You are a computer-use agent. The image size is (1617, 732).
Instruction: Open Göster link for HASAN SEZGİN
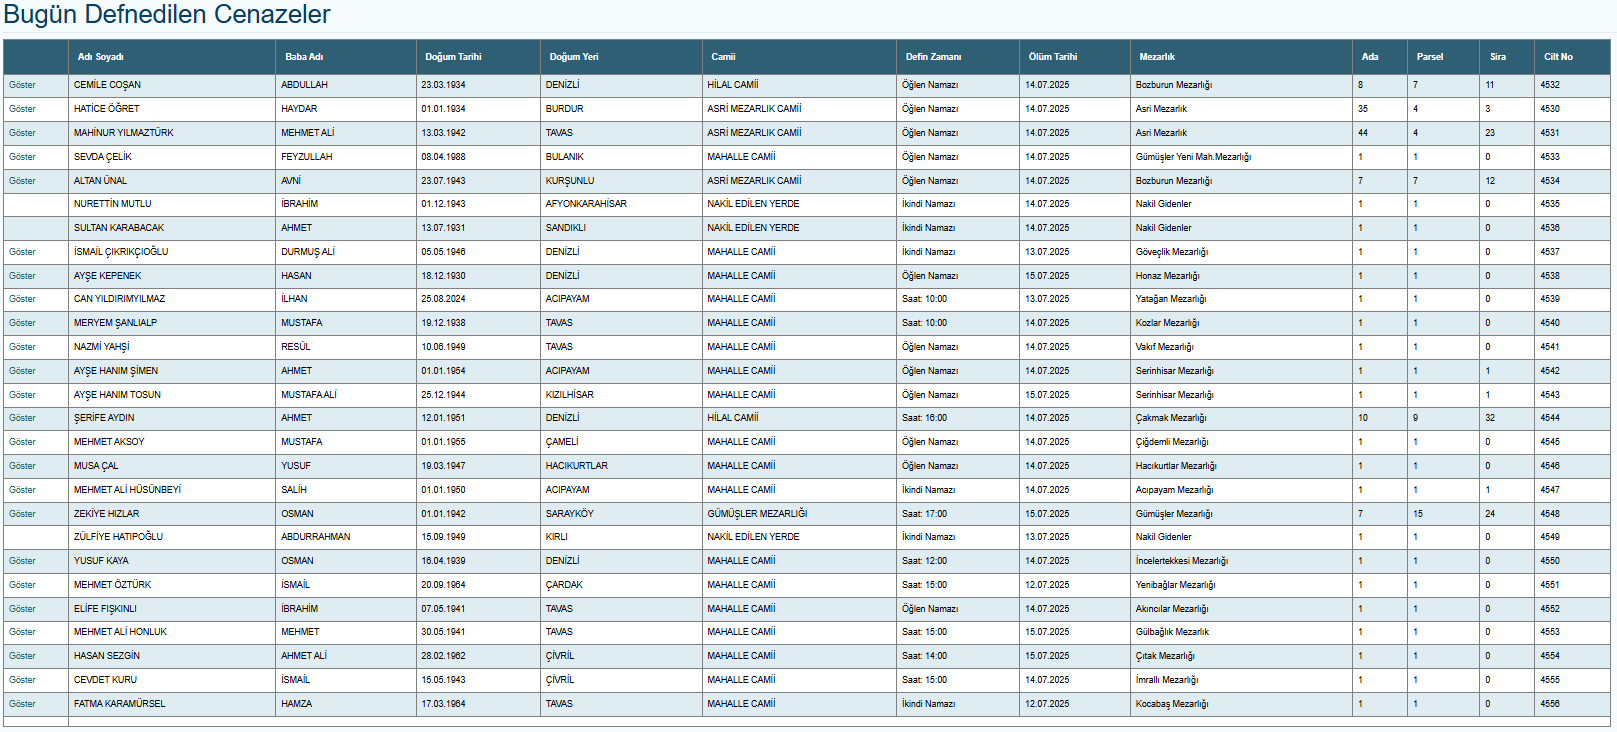coord(22,656)
